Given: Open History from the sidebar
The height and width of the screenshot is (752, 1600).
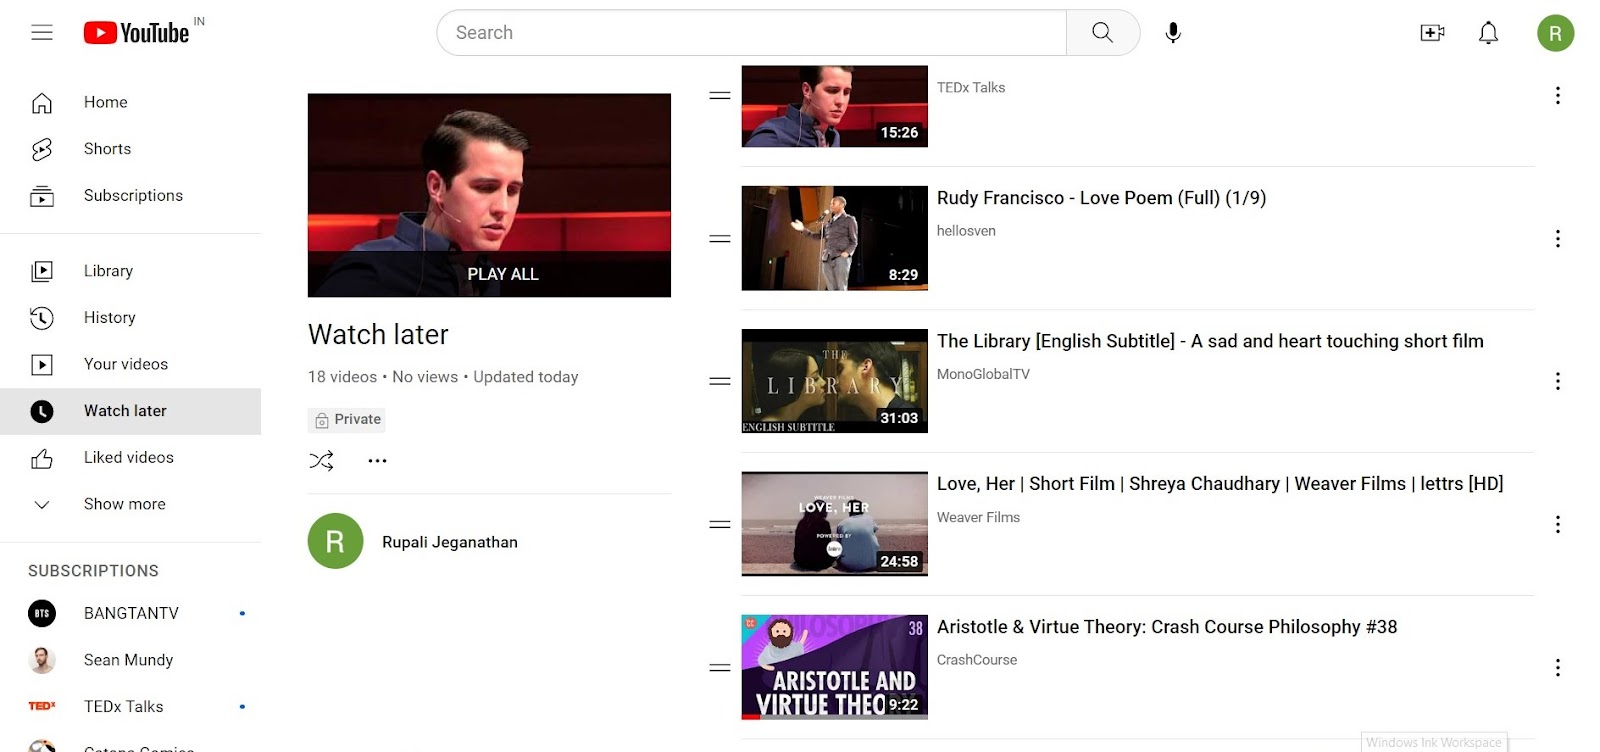Looking at the screenshot, I should click(x=130, y=317).
